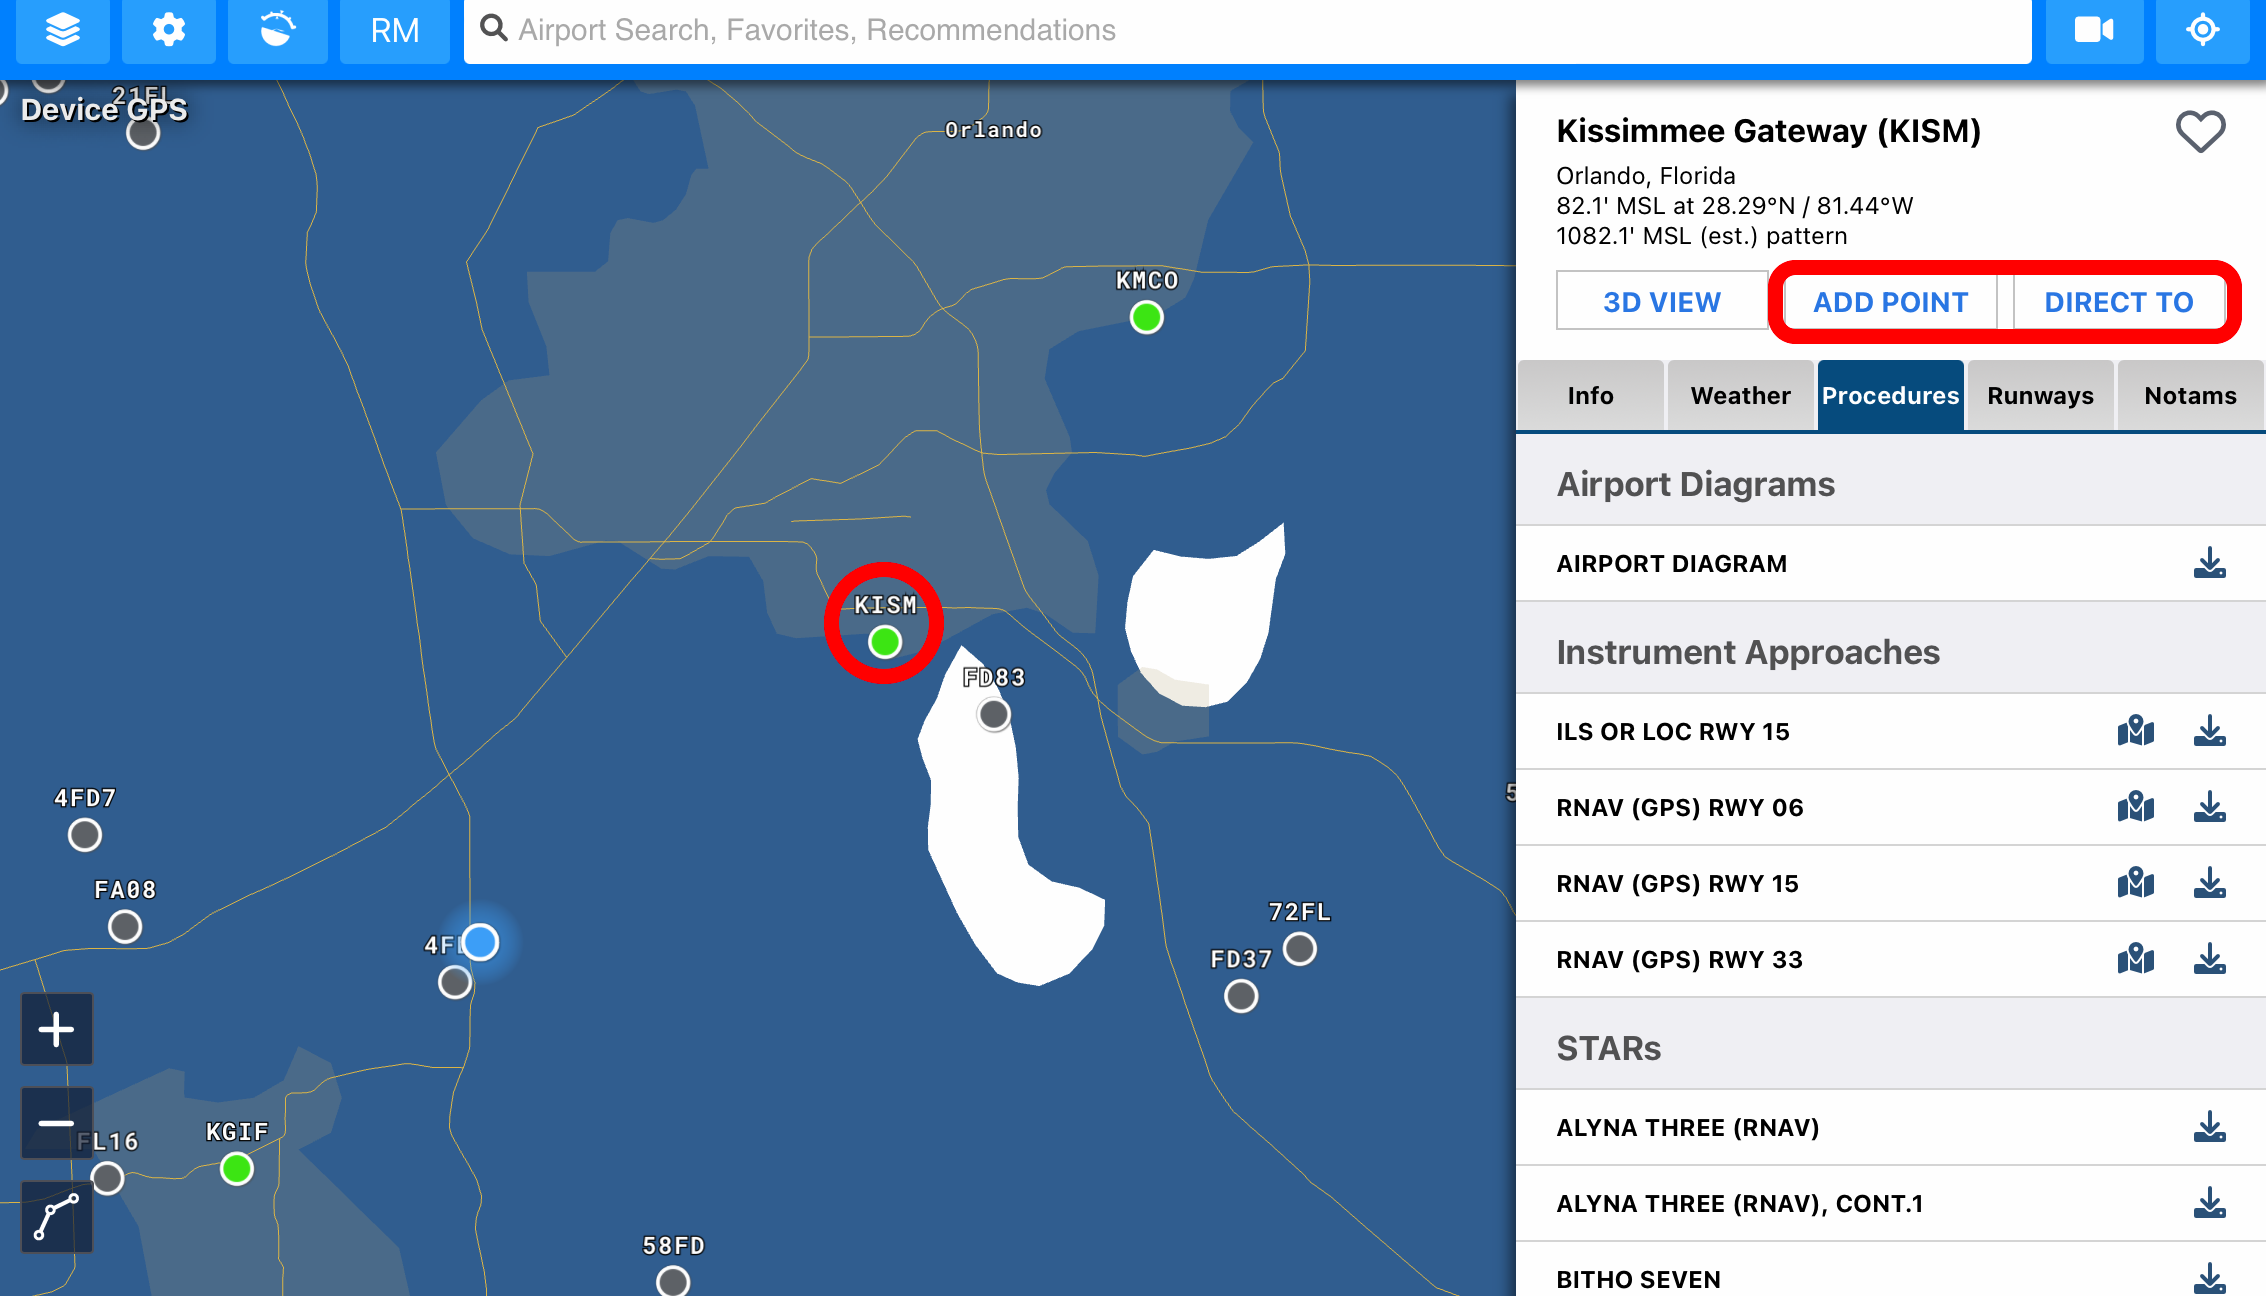Open settings gear in top toolbar
Screen dimensions: 2266x1296
point(168,30)
